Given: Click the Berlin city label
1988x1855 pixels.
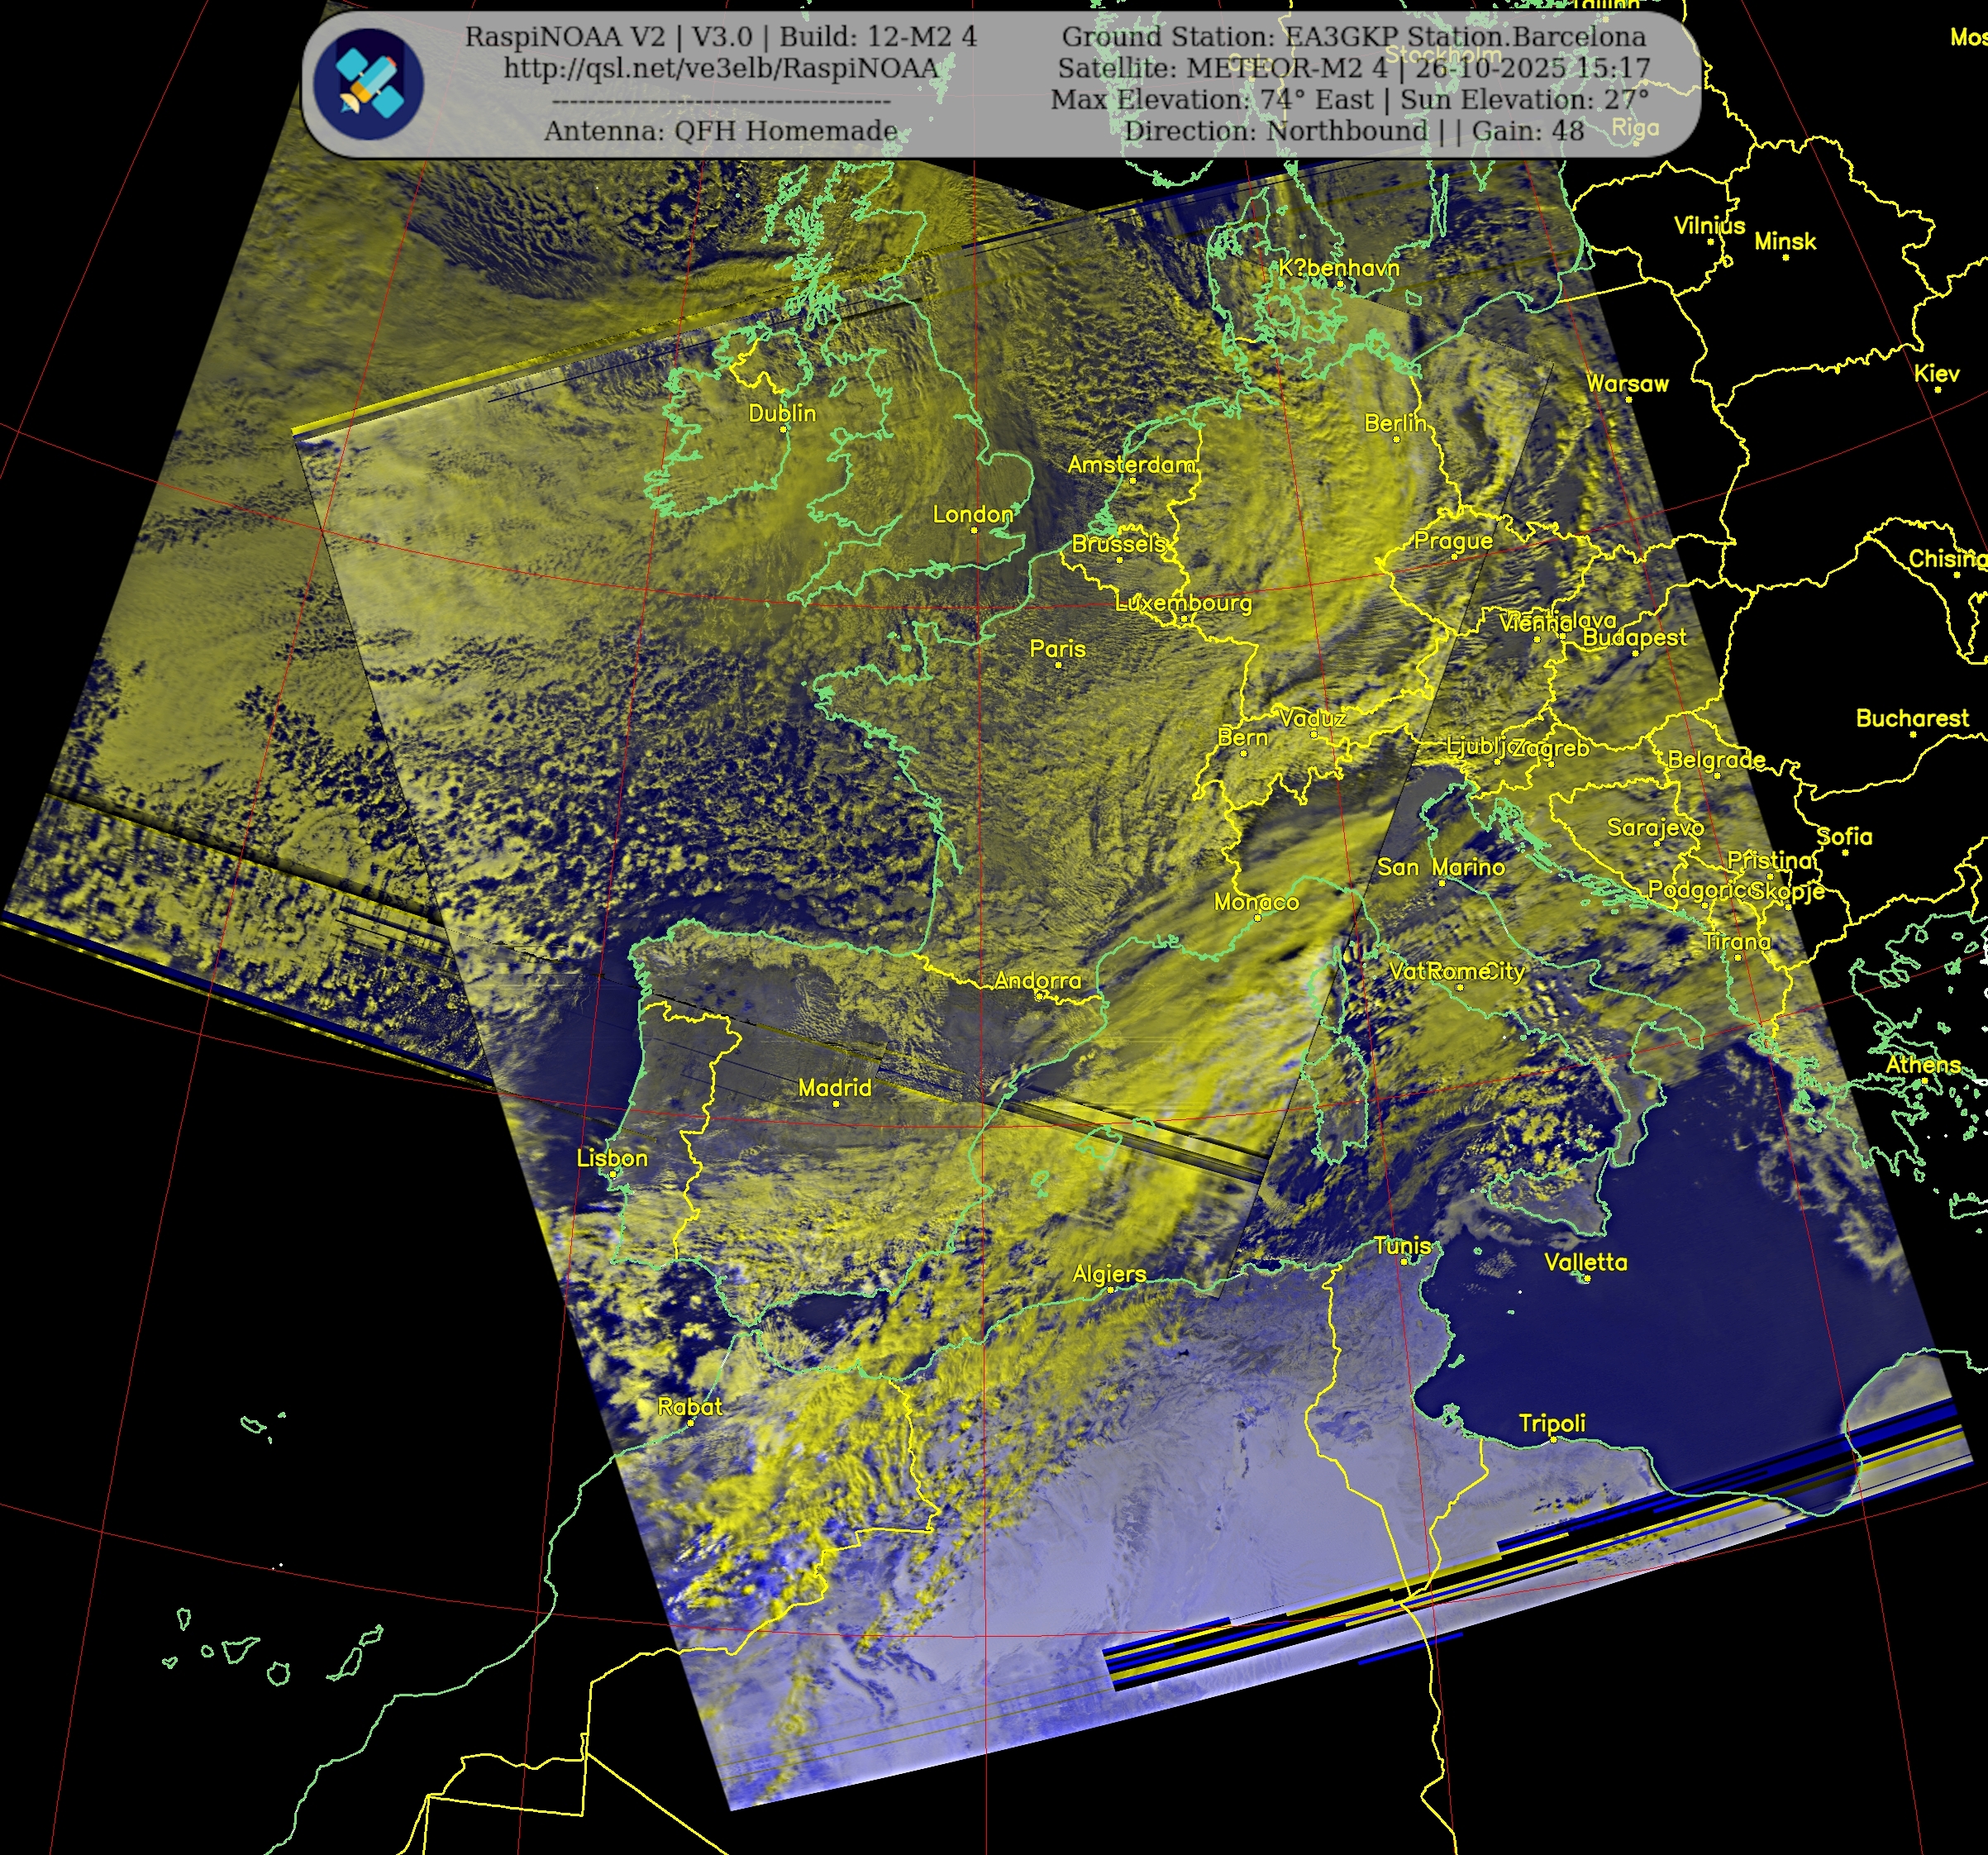Looking at the screenshot, I should pos(1395,424).
